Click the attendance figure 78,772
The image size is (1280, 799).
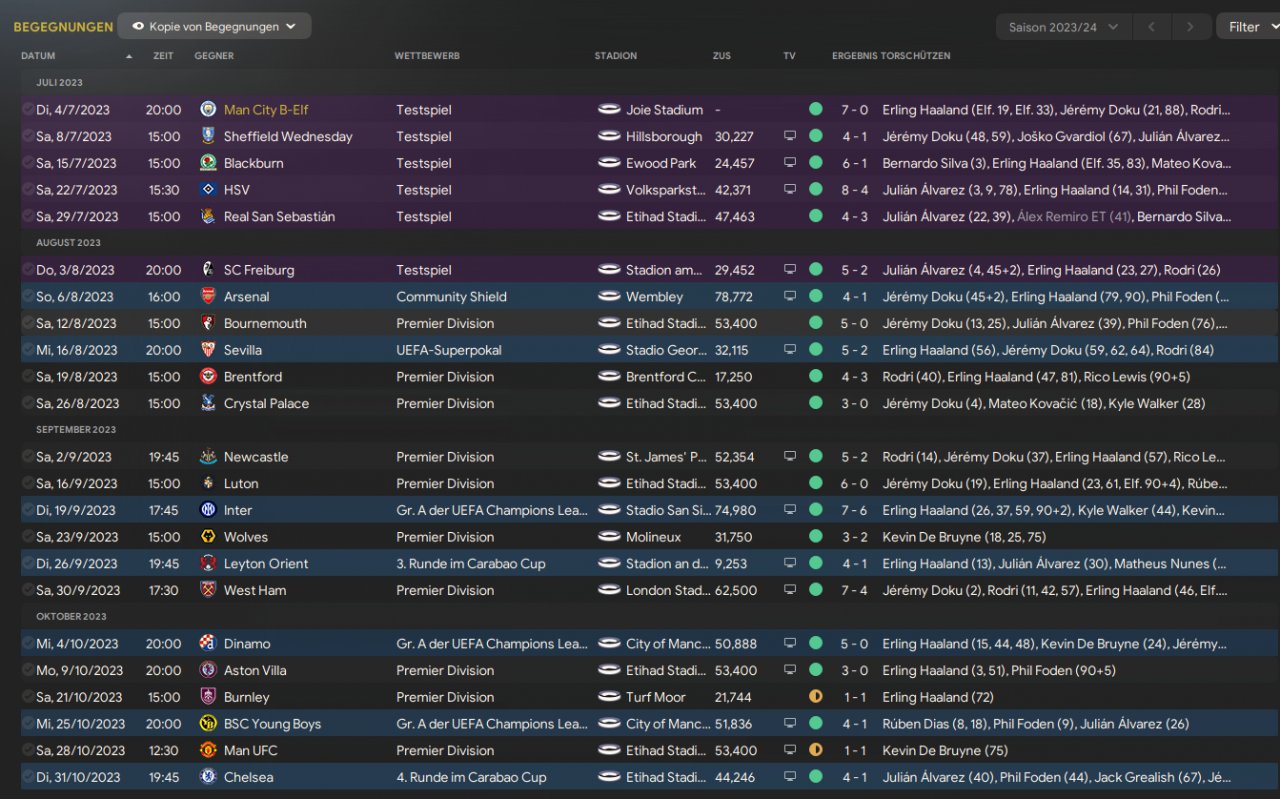734,297
